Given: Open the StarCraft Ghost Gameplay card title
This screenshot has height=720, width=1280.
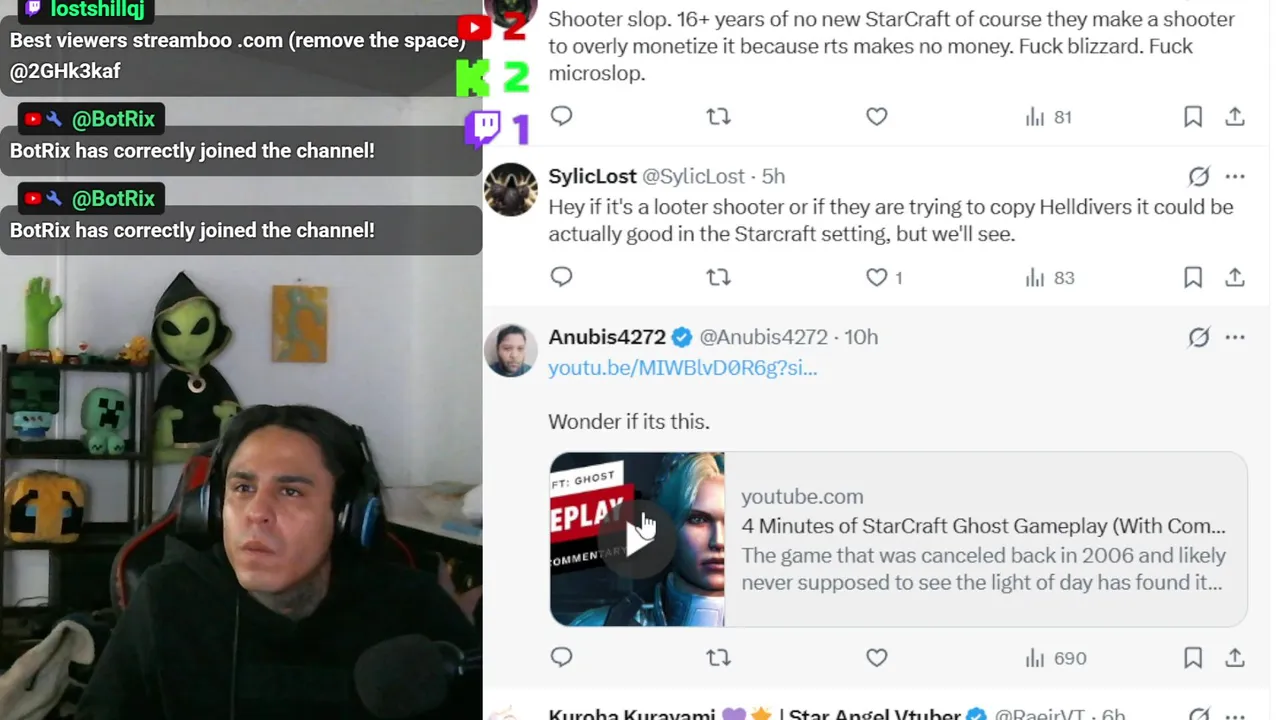Looking at the screenshot, I should (x=983, y=526).
